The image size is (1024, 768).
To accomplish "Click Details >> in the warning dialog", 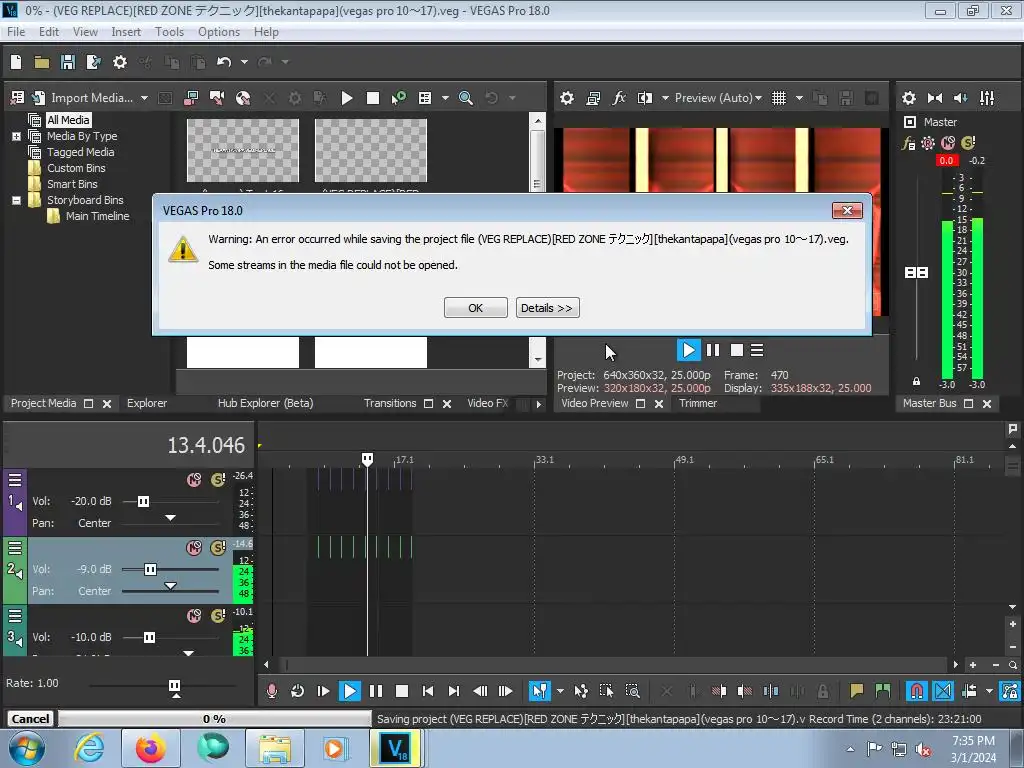I will (x=547, y=308).
